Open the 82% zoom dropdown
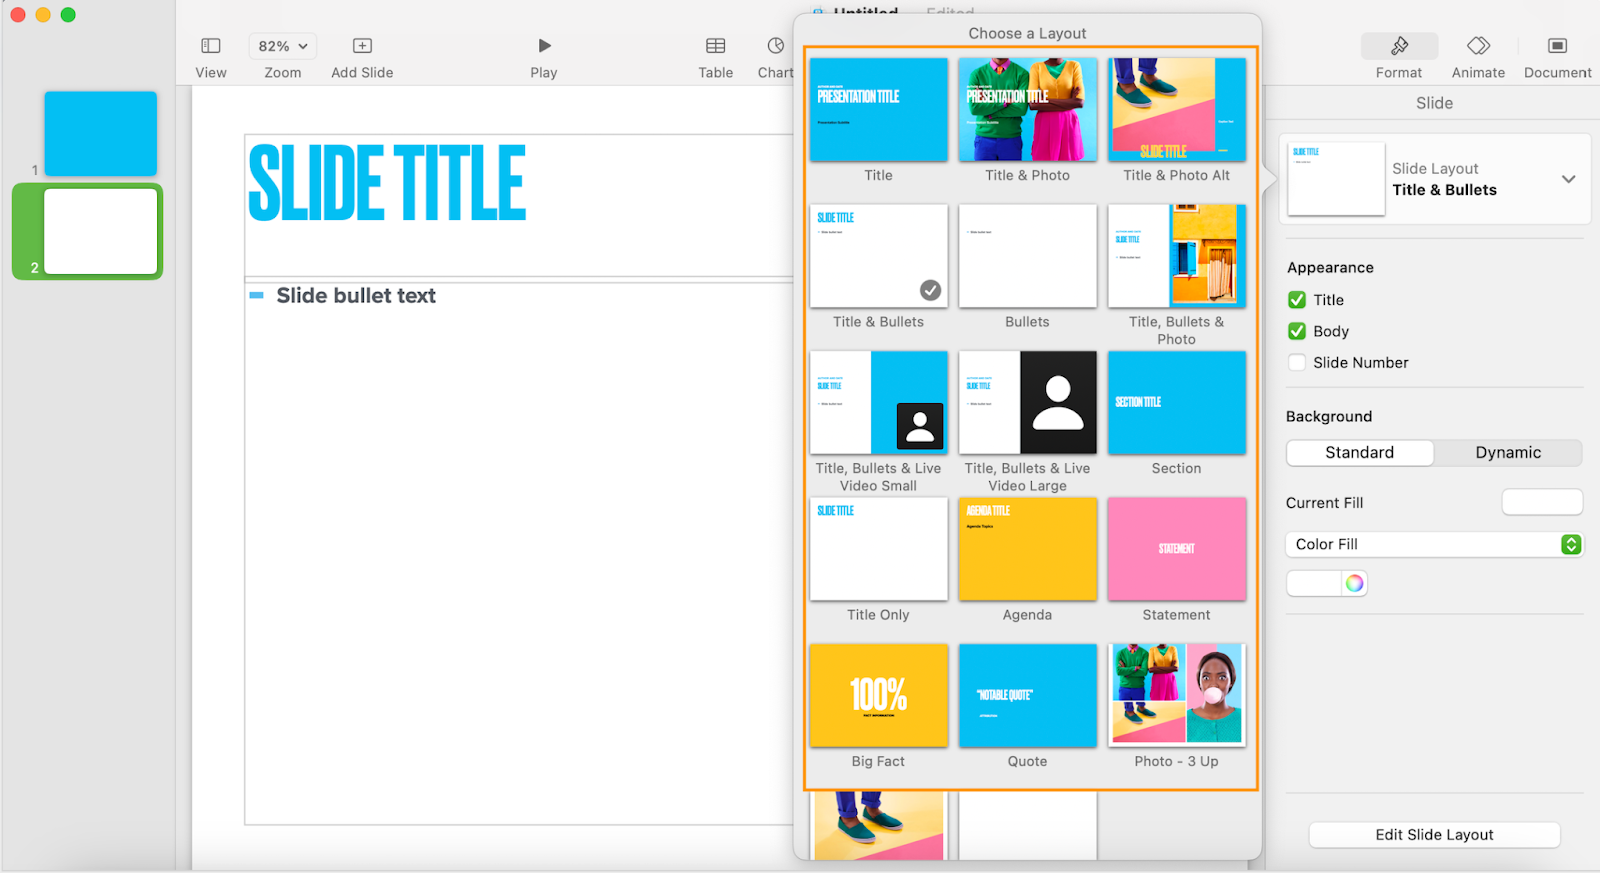 coord(282,46)
